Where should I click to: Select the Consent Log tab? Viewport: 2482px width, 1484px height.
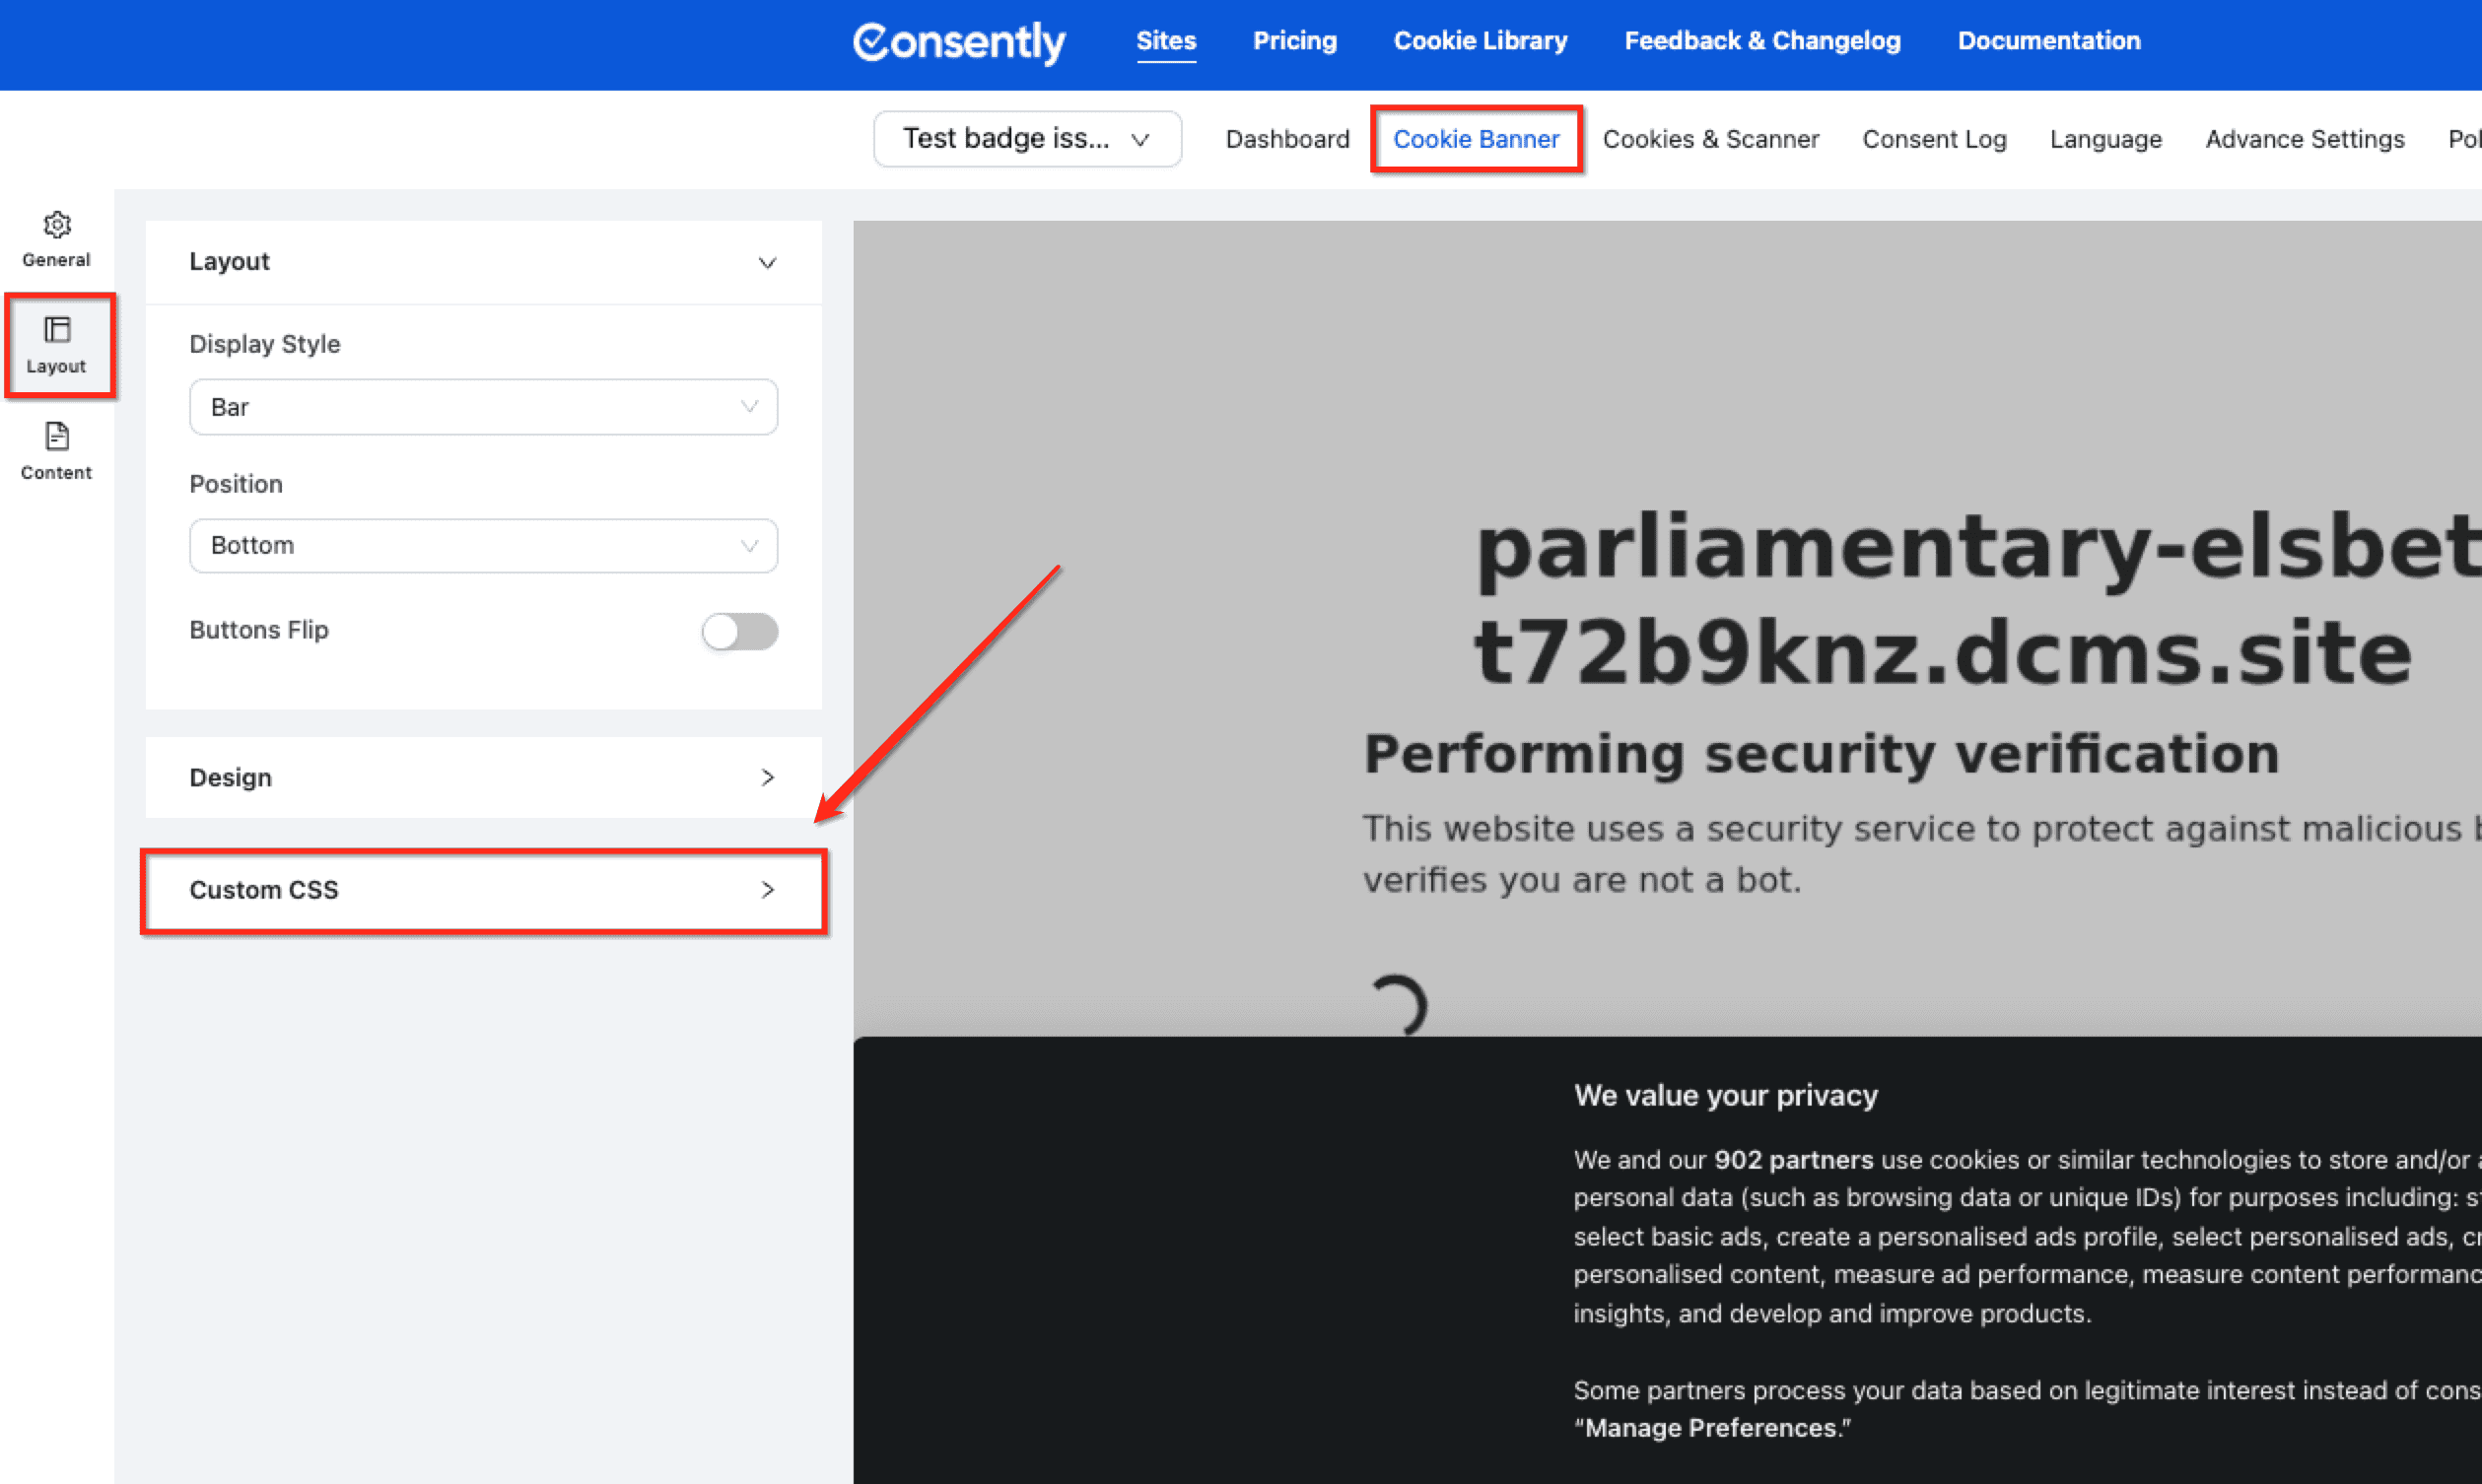click(x=1934, y=139)
